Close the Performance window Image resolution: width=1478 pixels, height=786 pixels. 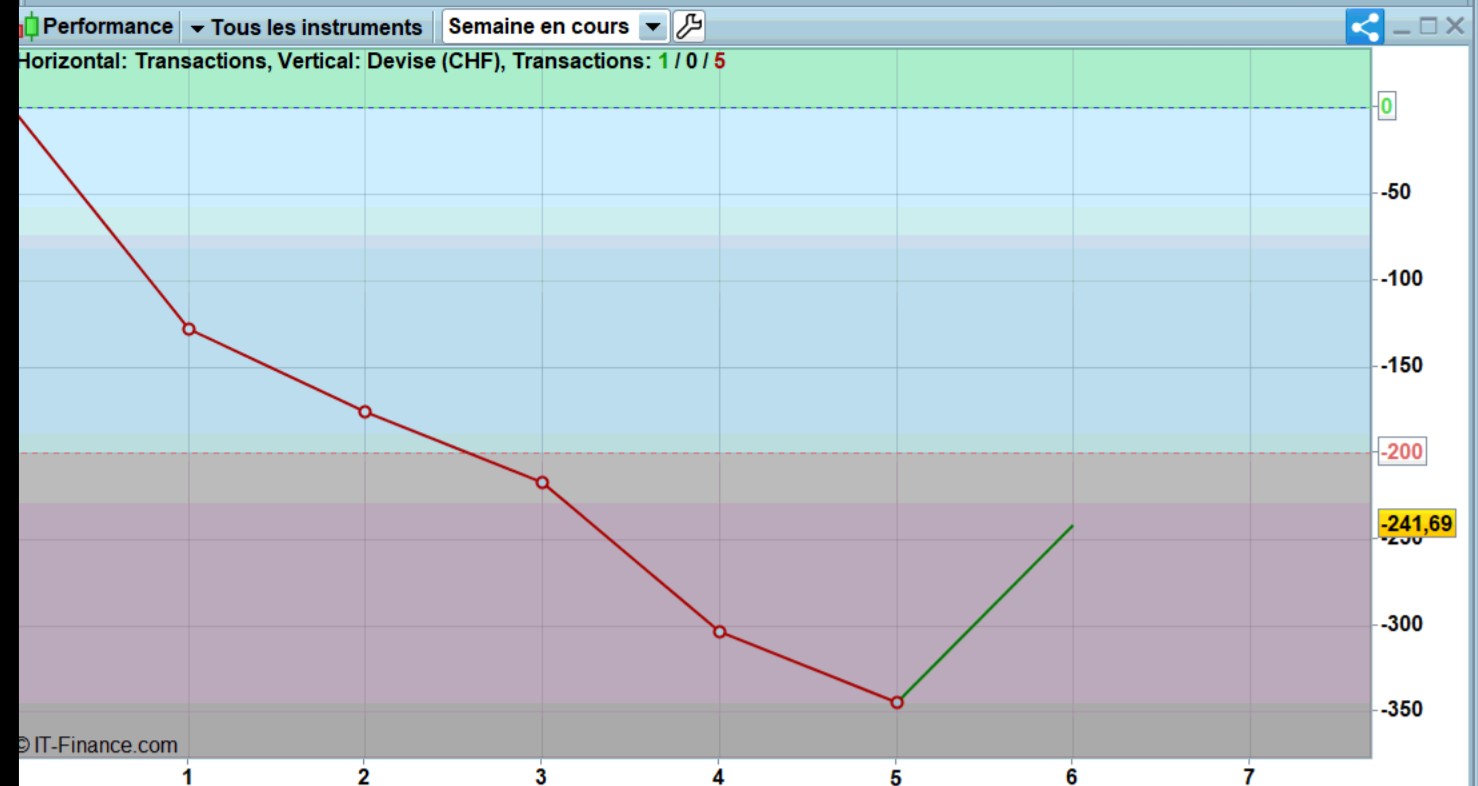tap(1454, 26)
